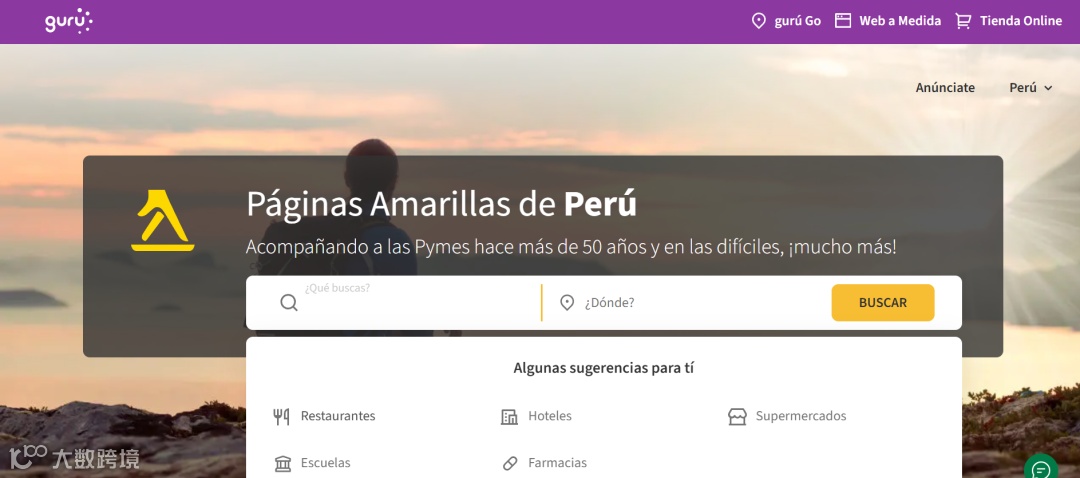Viewport: 1080px width, 478px height.
Task: Click the gurú logo in header
Action: click(x=69, y=21)
